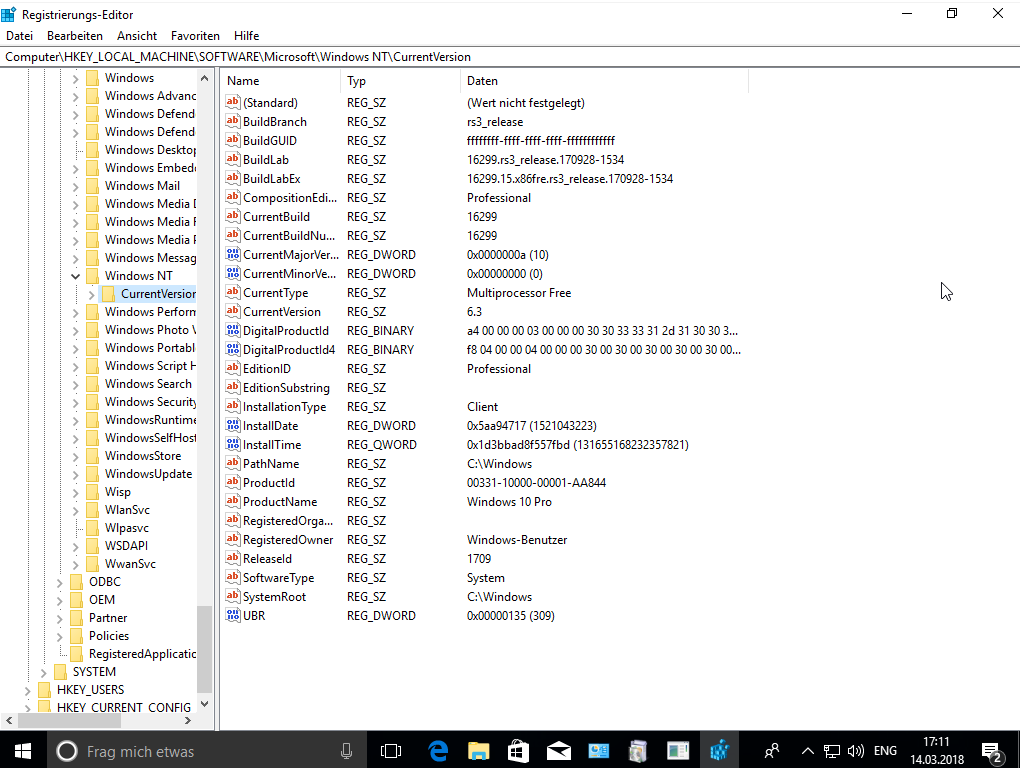The height and width of the screenshot is (768, 1020).
Task: Expand the HKEY_USERS hive
Action: [27, 691]
